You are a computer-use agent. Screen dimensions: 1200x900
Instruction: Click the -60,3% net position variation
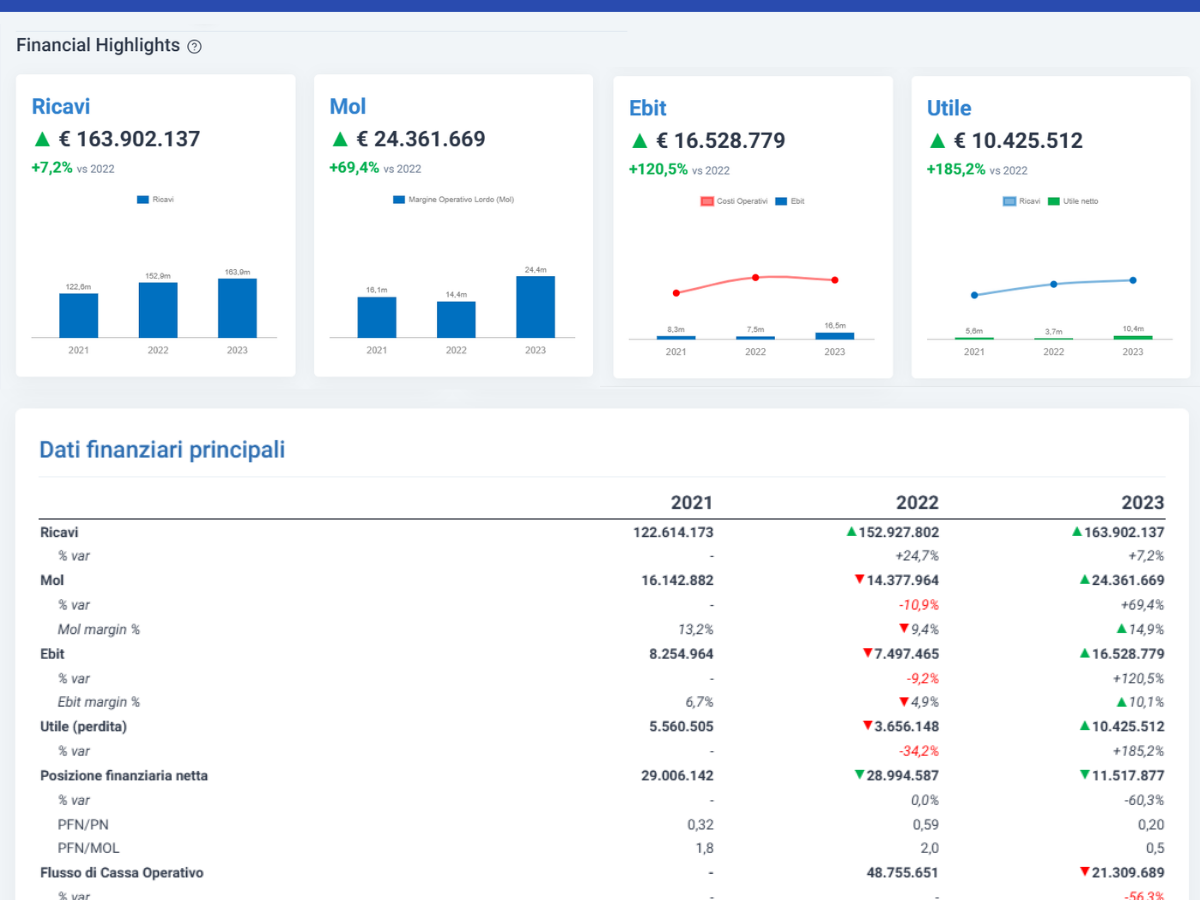[x=1146, y=800]
